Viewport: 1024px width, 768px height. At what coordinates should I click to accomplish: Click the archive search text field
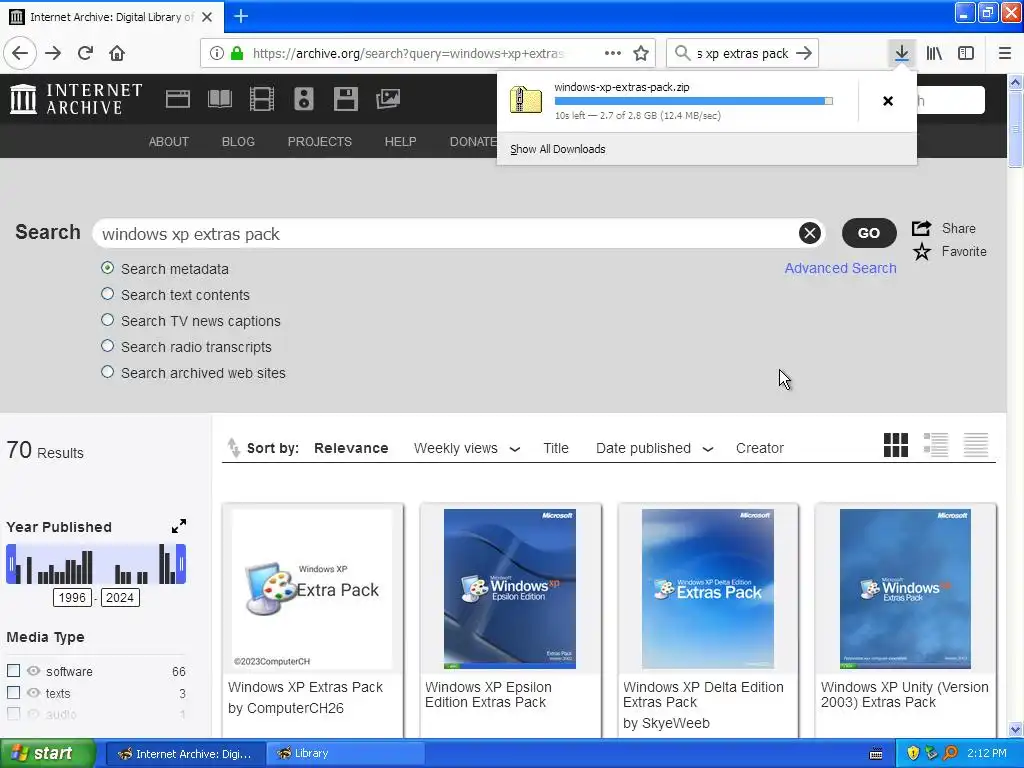447,234
